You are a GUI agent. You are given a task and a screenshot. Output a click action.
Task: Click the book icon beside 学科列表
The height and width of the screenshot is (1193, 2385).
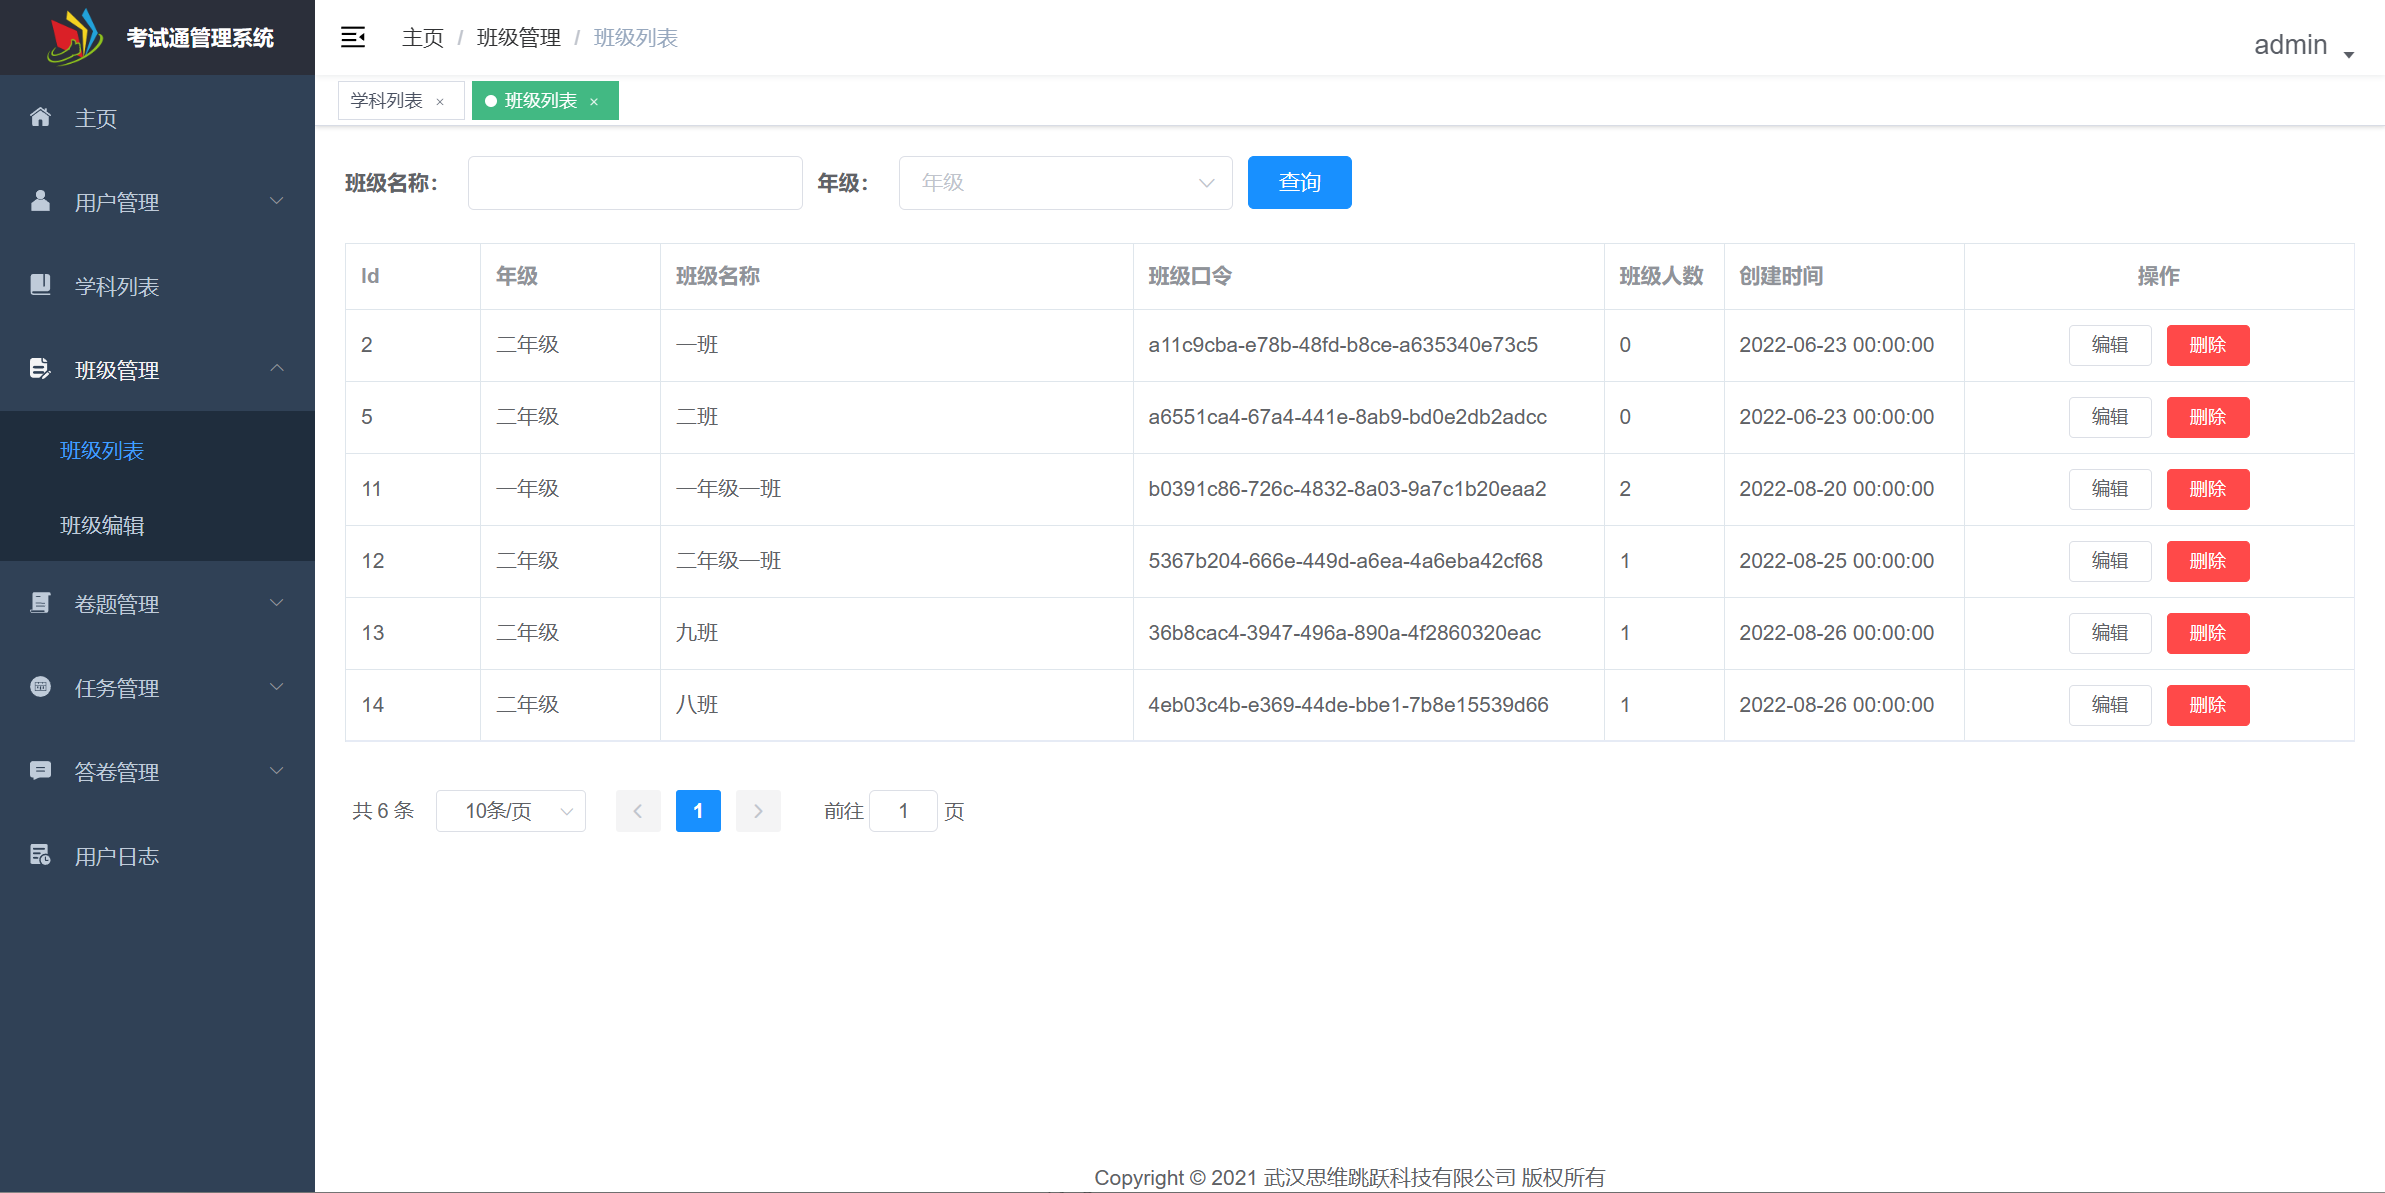pyautogui.click(x=40, y=285)
